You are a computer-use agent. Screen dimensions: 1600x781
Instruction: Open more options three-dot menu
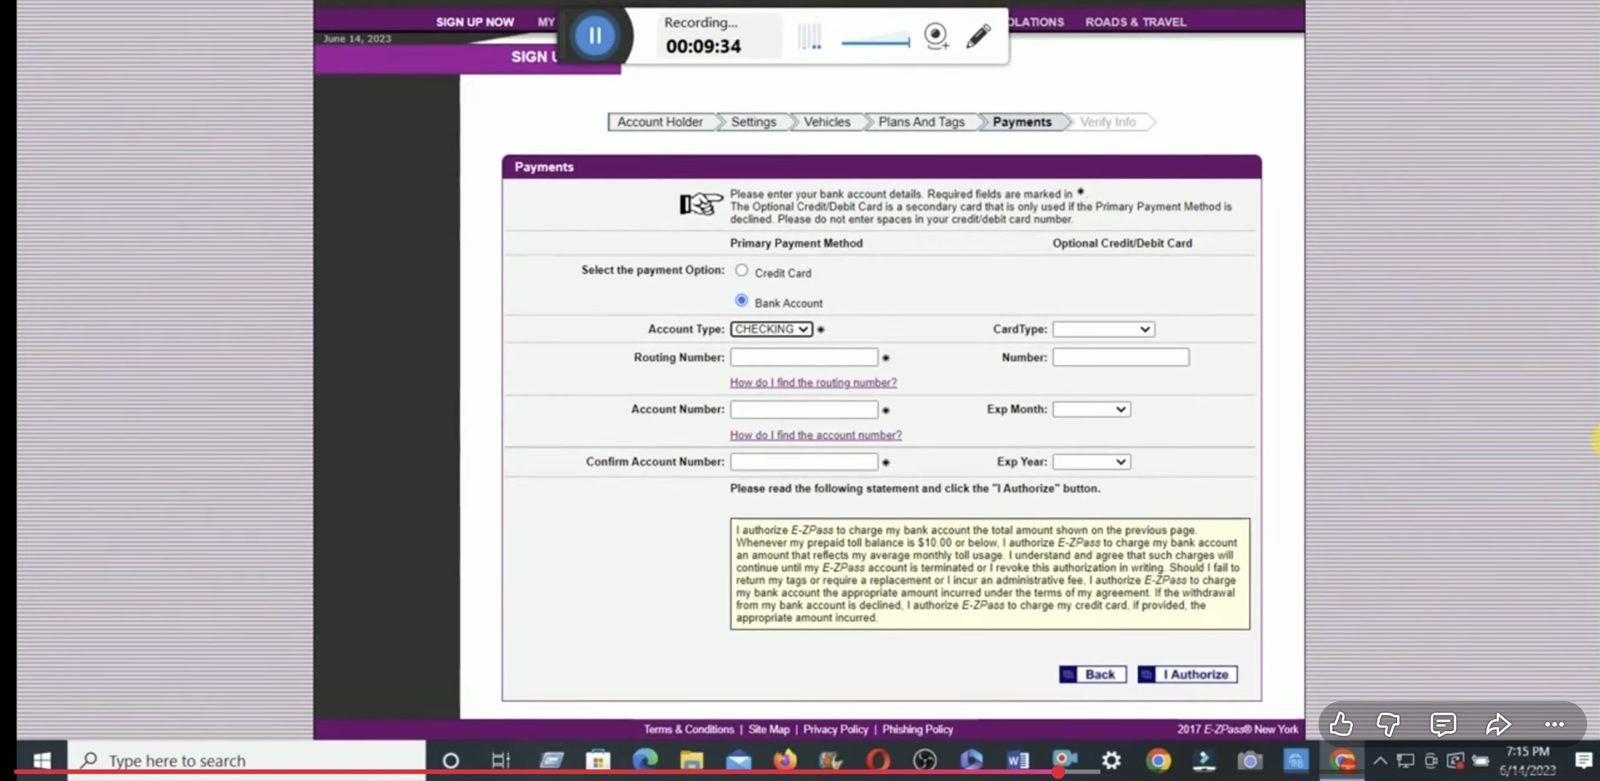(x=1554, y=724)
